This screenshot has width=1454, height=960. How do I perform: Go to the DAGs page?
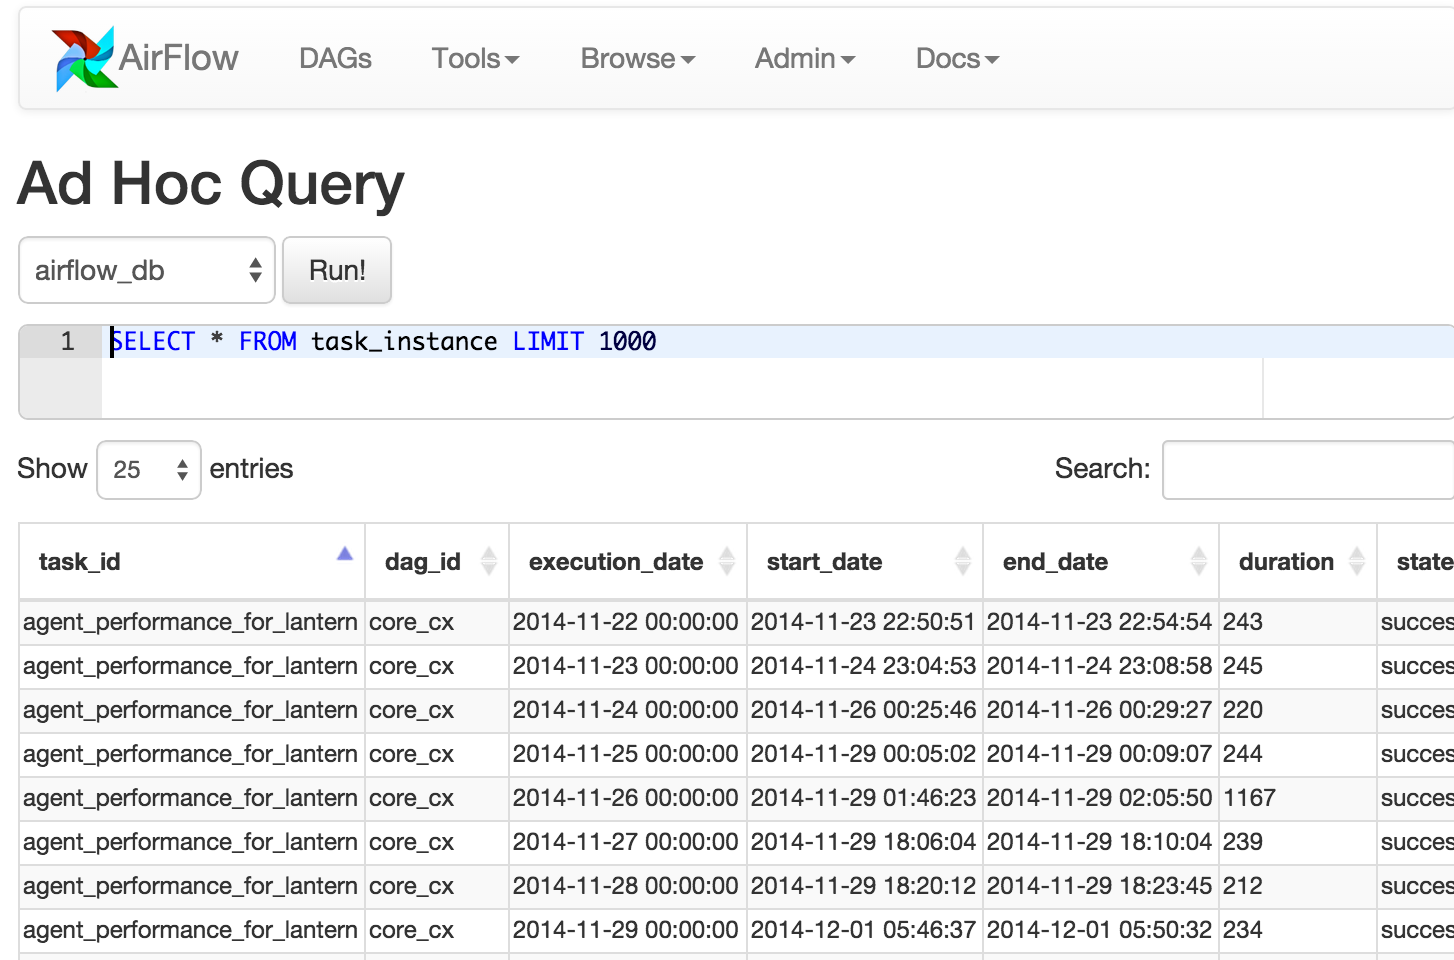click(335, 59)
